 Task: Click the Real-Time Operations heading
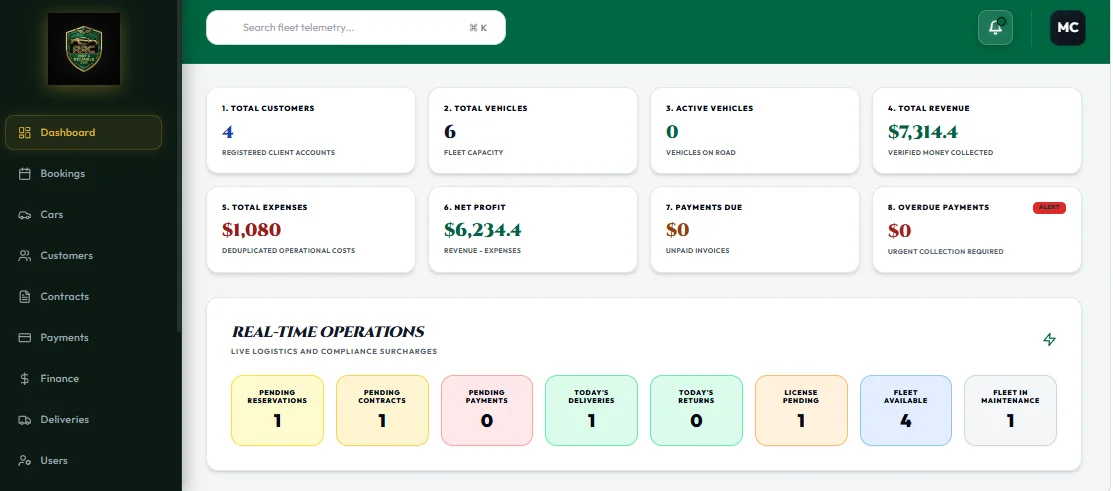coord(328,331)
